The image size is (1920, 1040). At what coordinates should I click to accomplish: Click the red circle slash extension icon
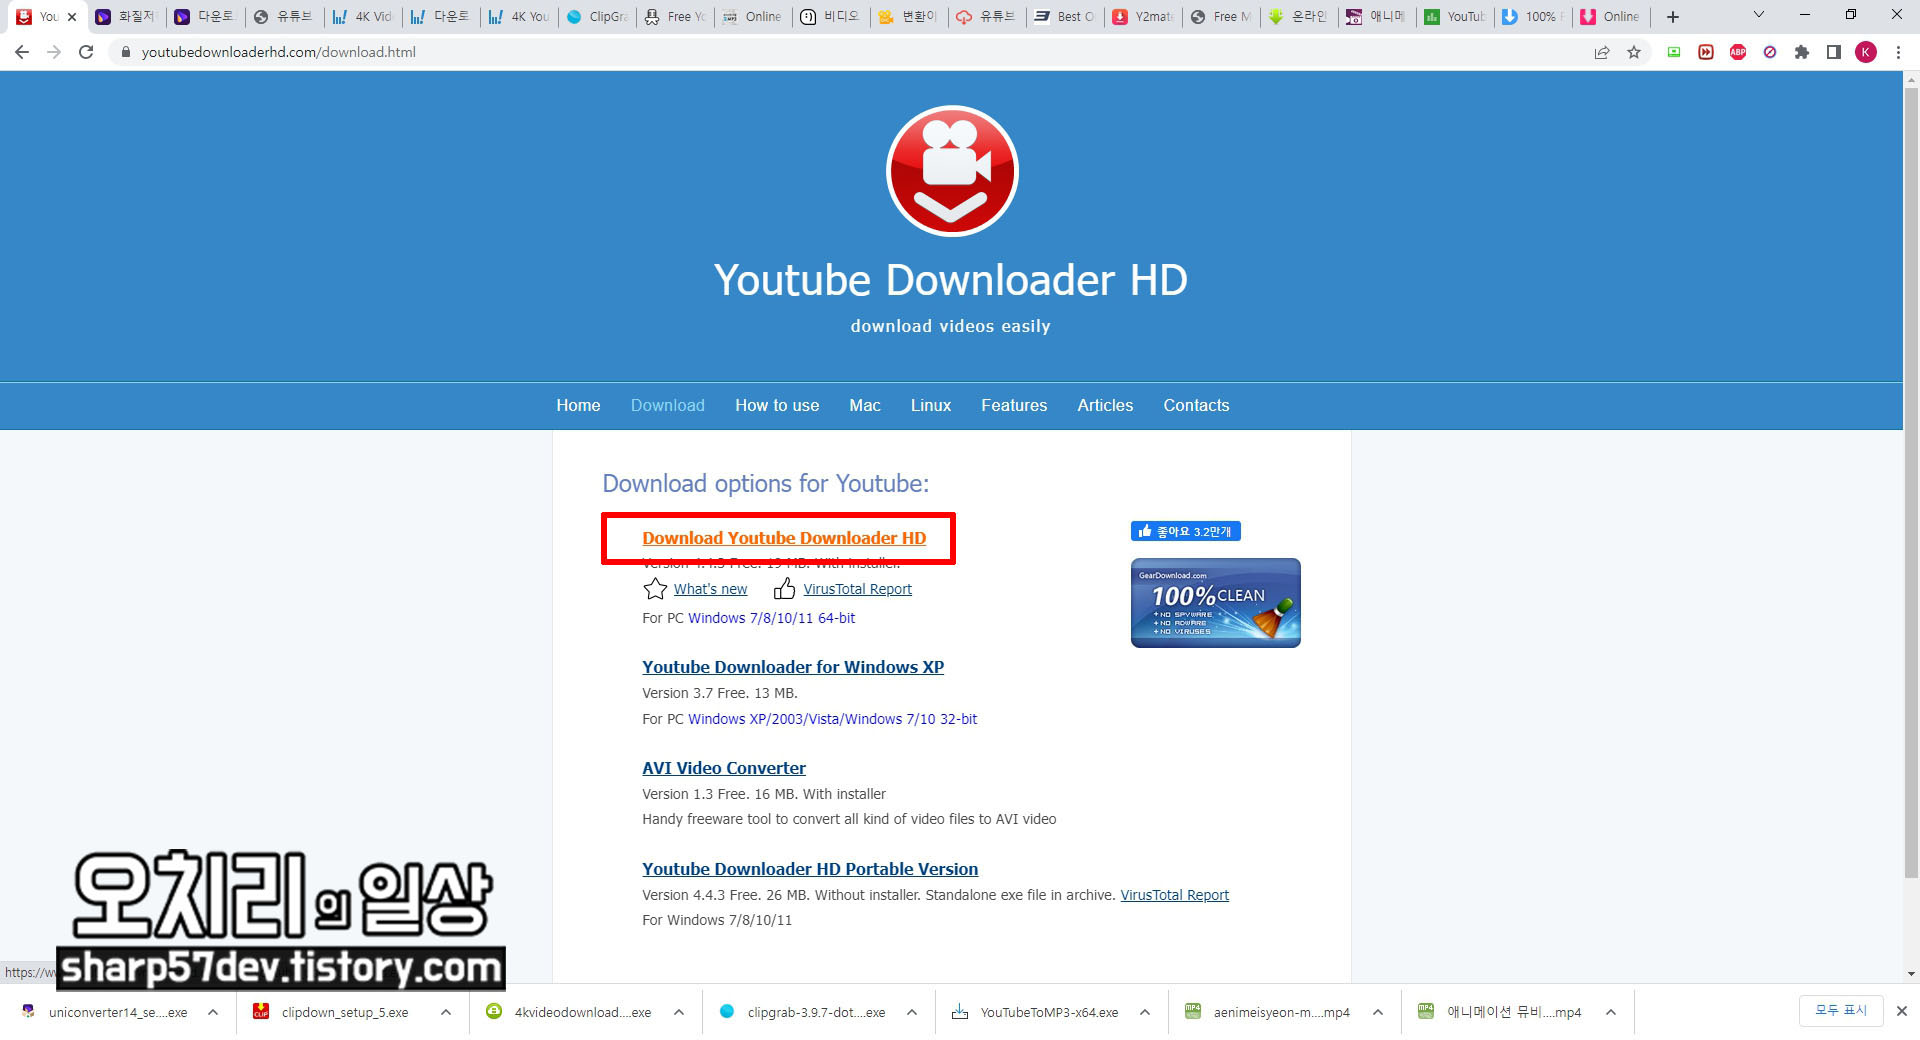coord(1770,52)
